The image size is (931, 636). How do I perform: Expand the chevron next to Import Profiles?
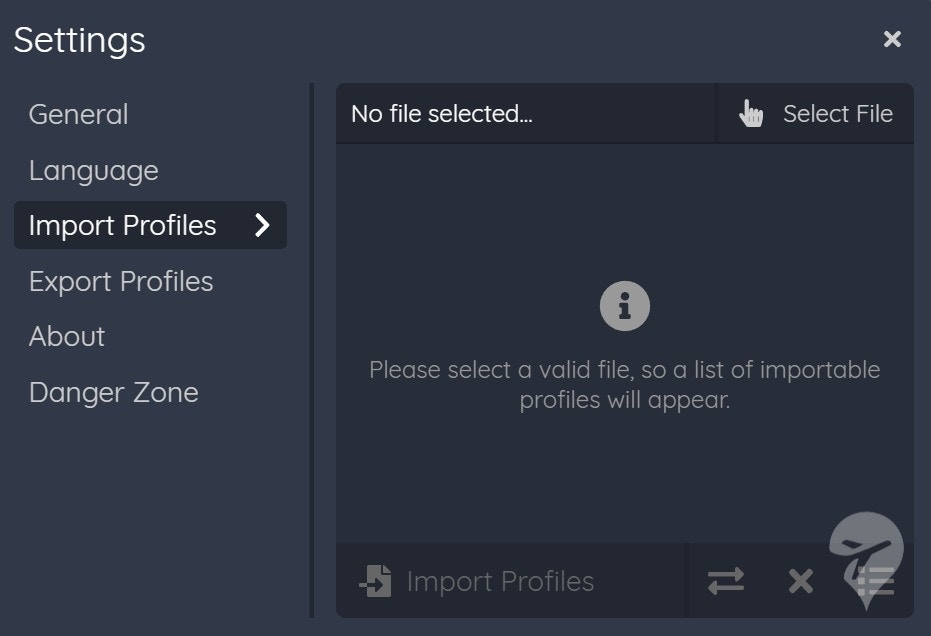[262, 225]
